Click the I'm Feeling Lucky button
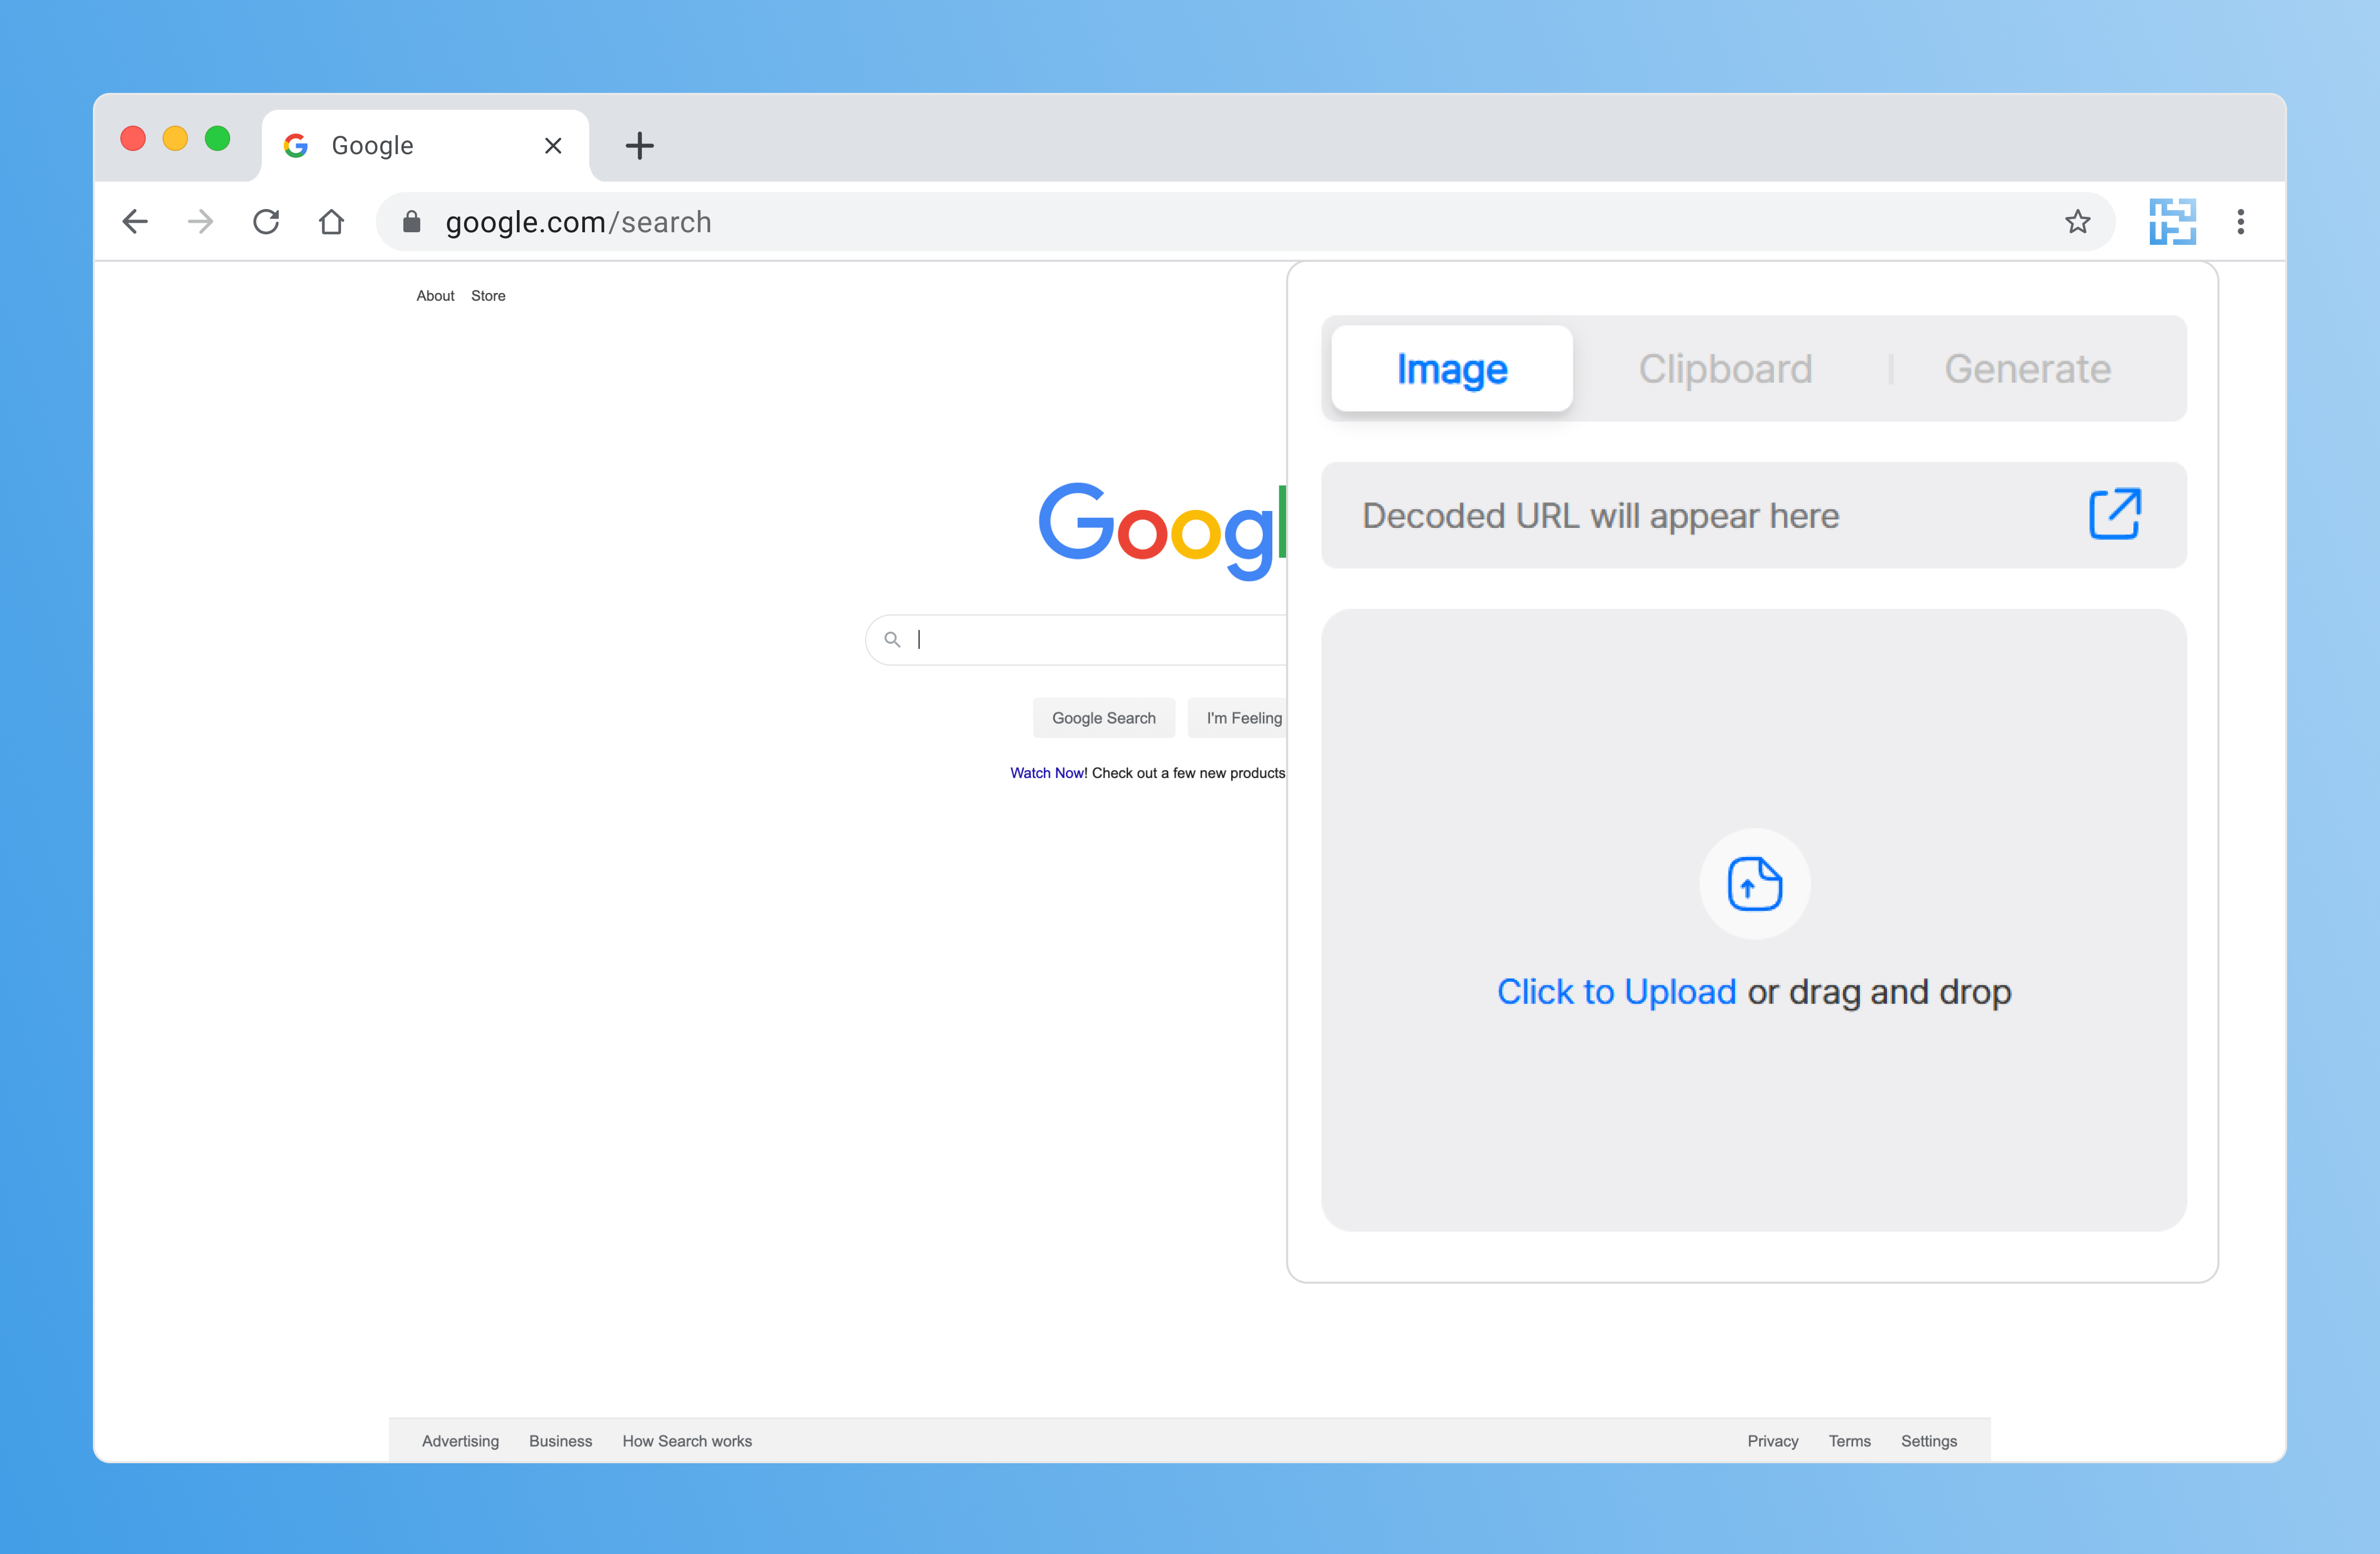This screenshot has height=1554, width=2380. pos(1237,718)
